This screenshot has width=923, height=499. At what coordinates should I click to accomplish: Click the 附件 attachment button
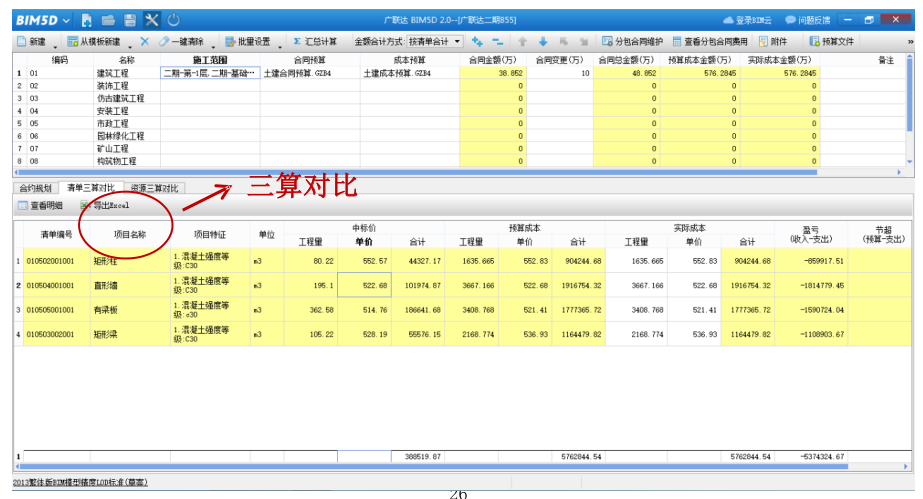[x=773, y=41]
